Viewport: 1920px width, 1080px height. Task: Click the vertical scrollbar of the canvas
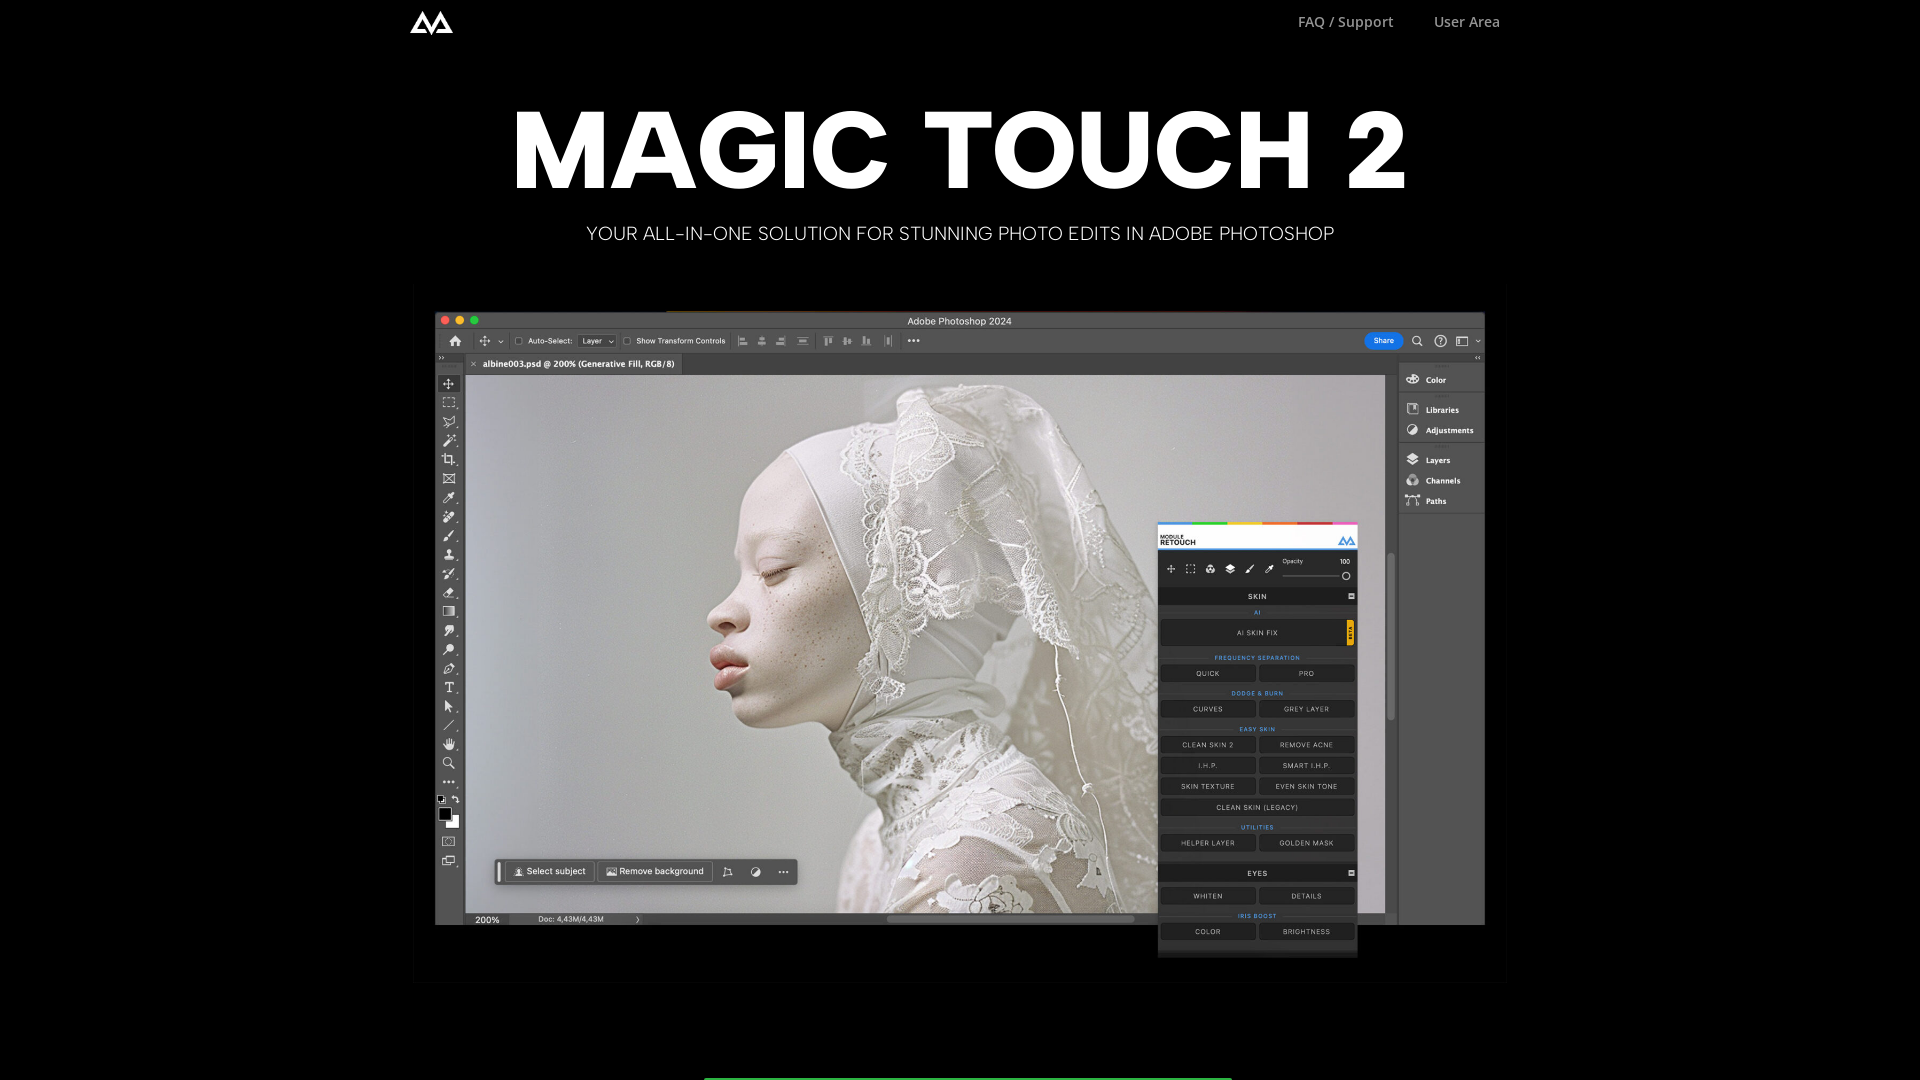(x=1391, y=636)
